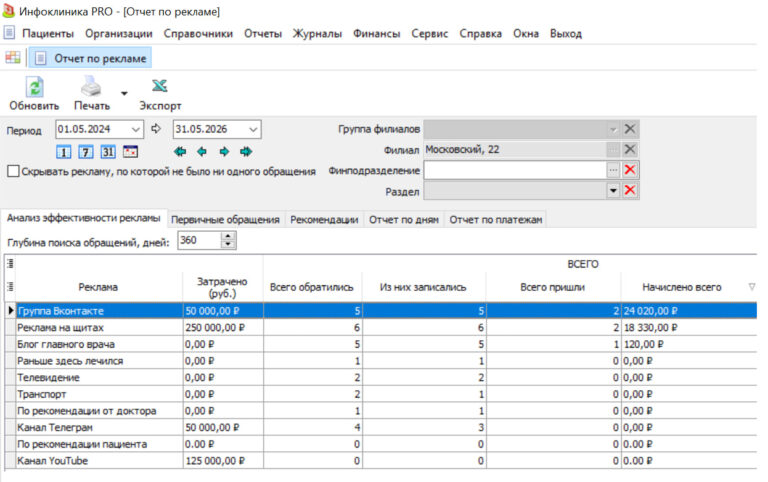Open the Справочники menu
Image resolution: width=768 pixels, height=482 pixels.
pos(198,34)
